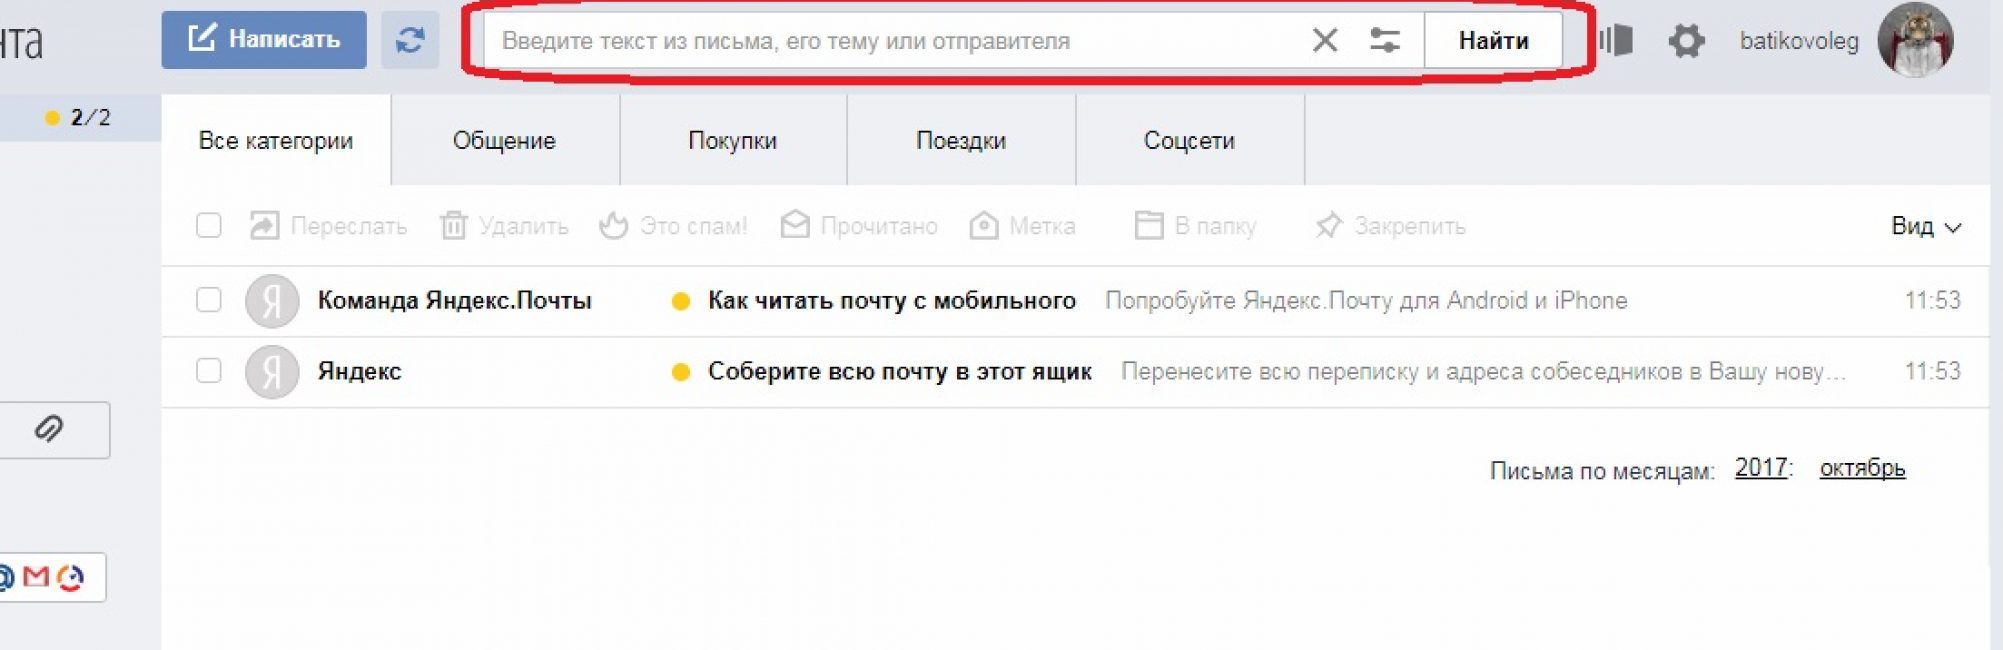Click the Команда Яндекс.Почты sender avatar icon

click(272, 301)
